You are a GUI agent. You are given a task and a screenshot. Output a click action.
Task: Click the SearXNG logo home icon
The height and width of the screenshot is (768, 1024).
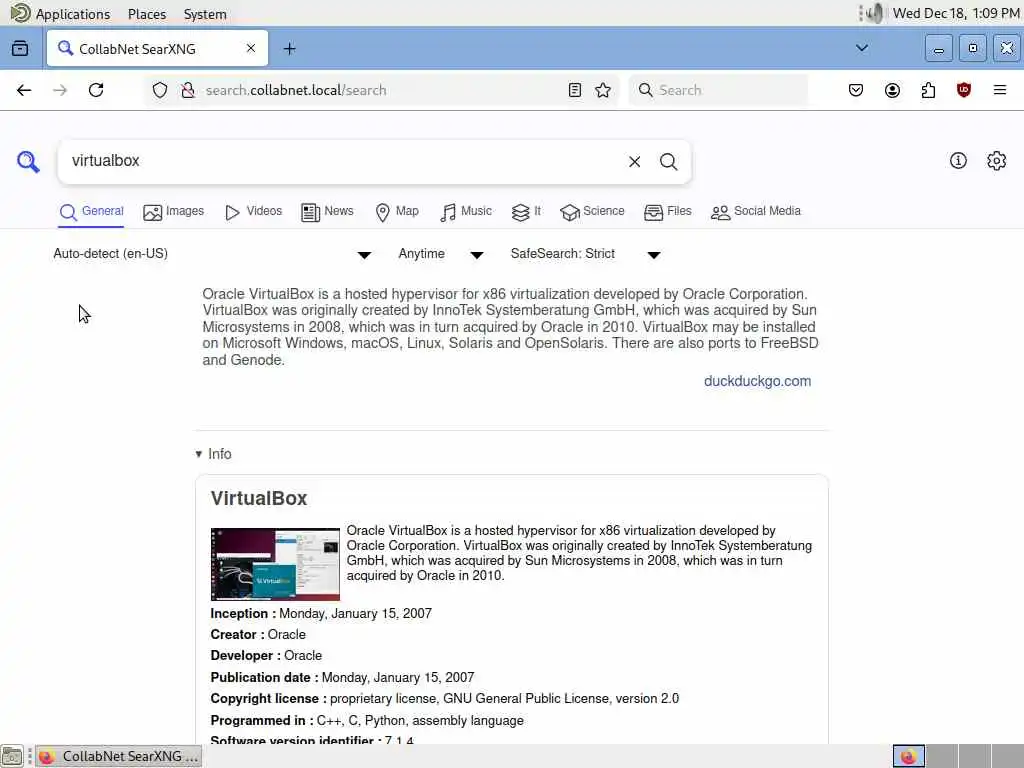coord(28,161)
